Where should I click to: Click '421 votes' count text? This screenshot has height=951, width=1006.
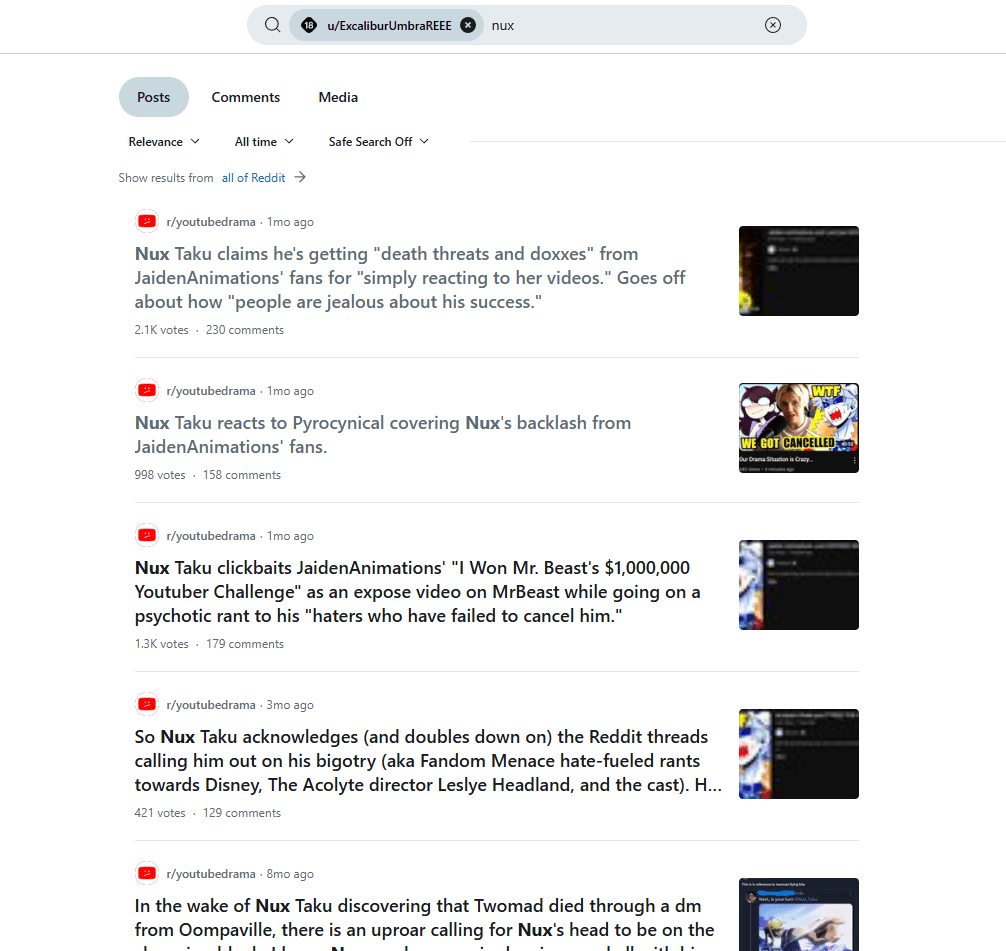[160, 813]
